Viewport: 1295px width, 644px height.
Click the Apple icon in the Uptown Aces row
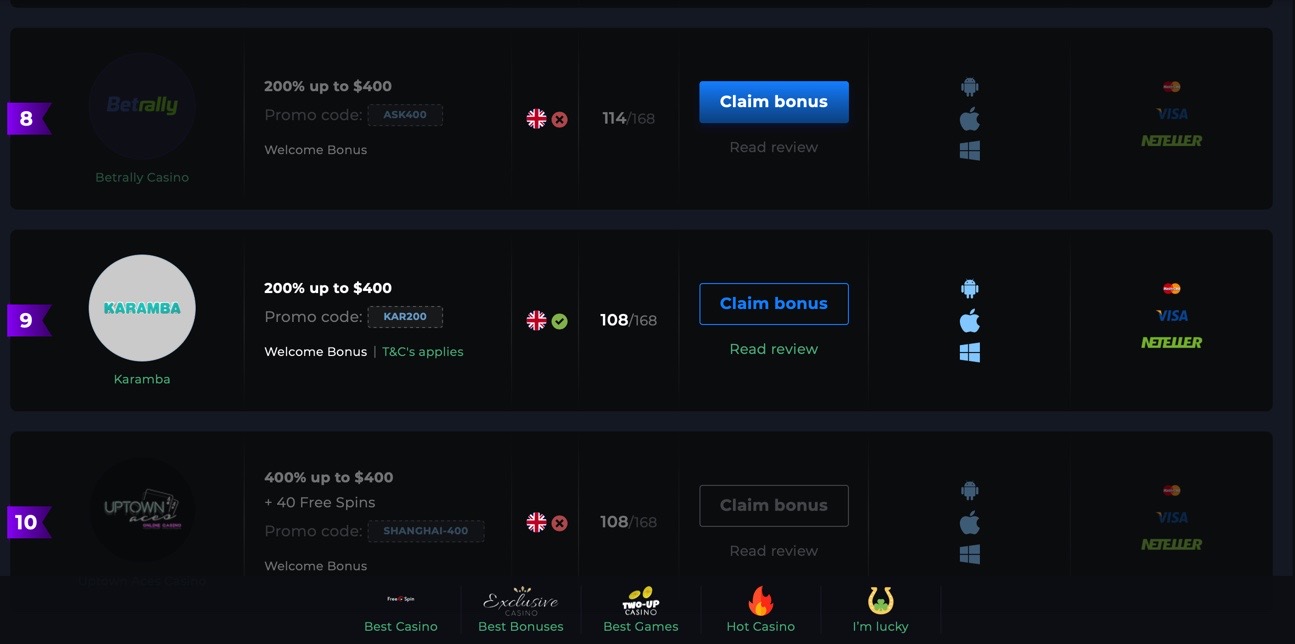(x=969, y=523)
